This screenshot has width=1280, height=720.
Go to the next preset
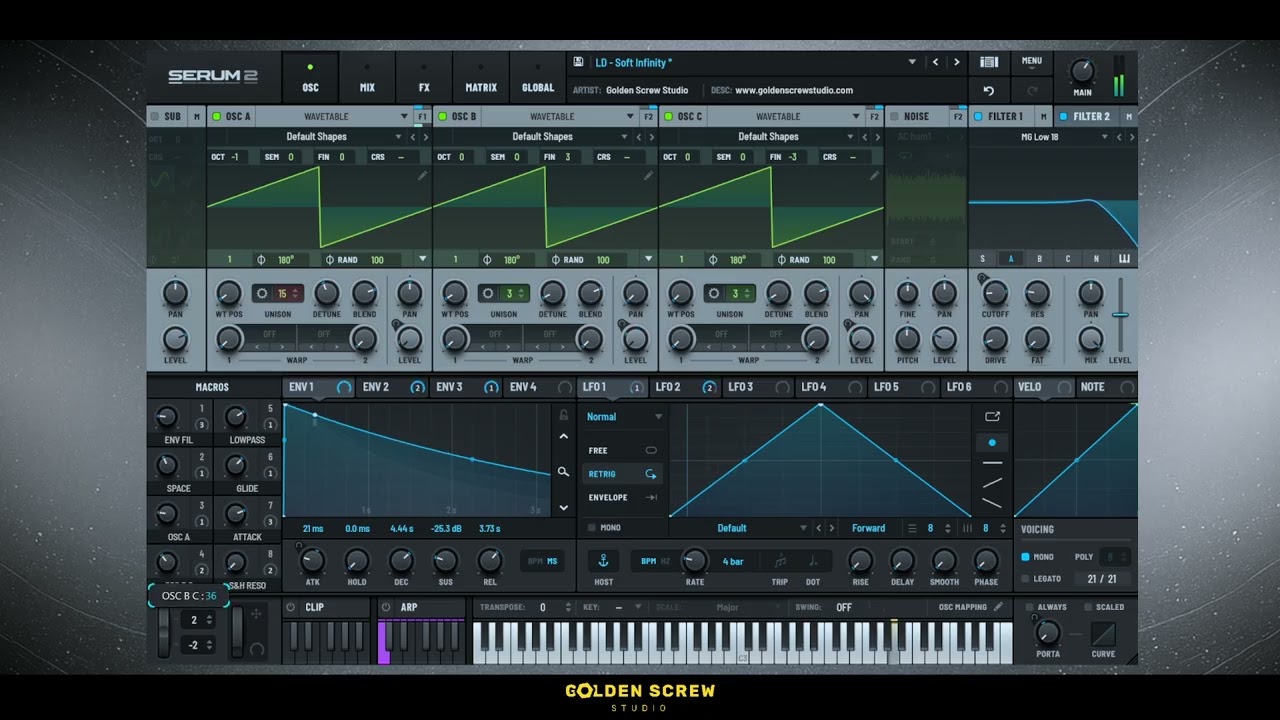[957, 62]
